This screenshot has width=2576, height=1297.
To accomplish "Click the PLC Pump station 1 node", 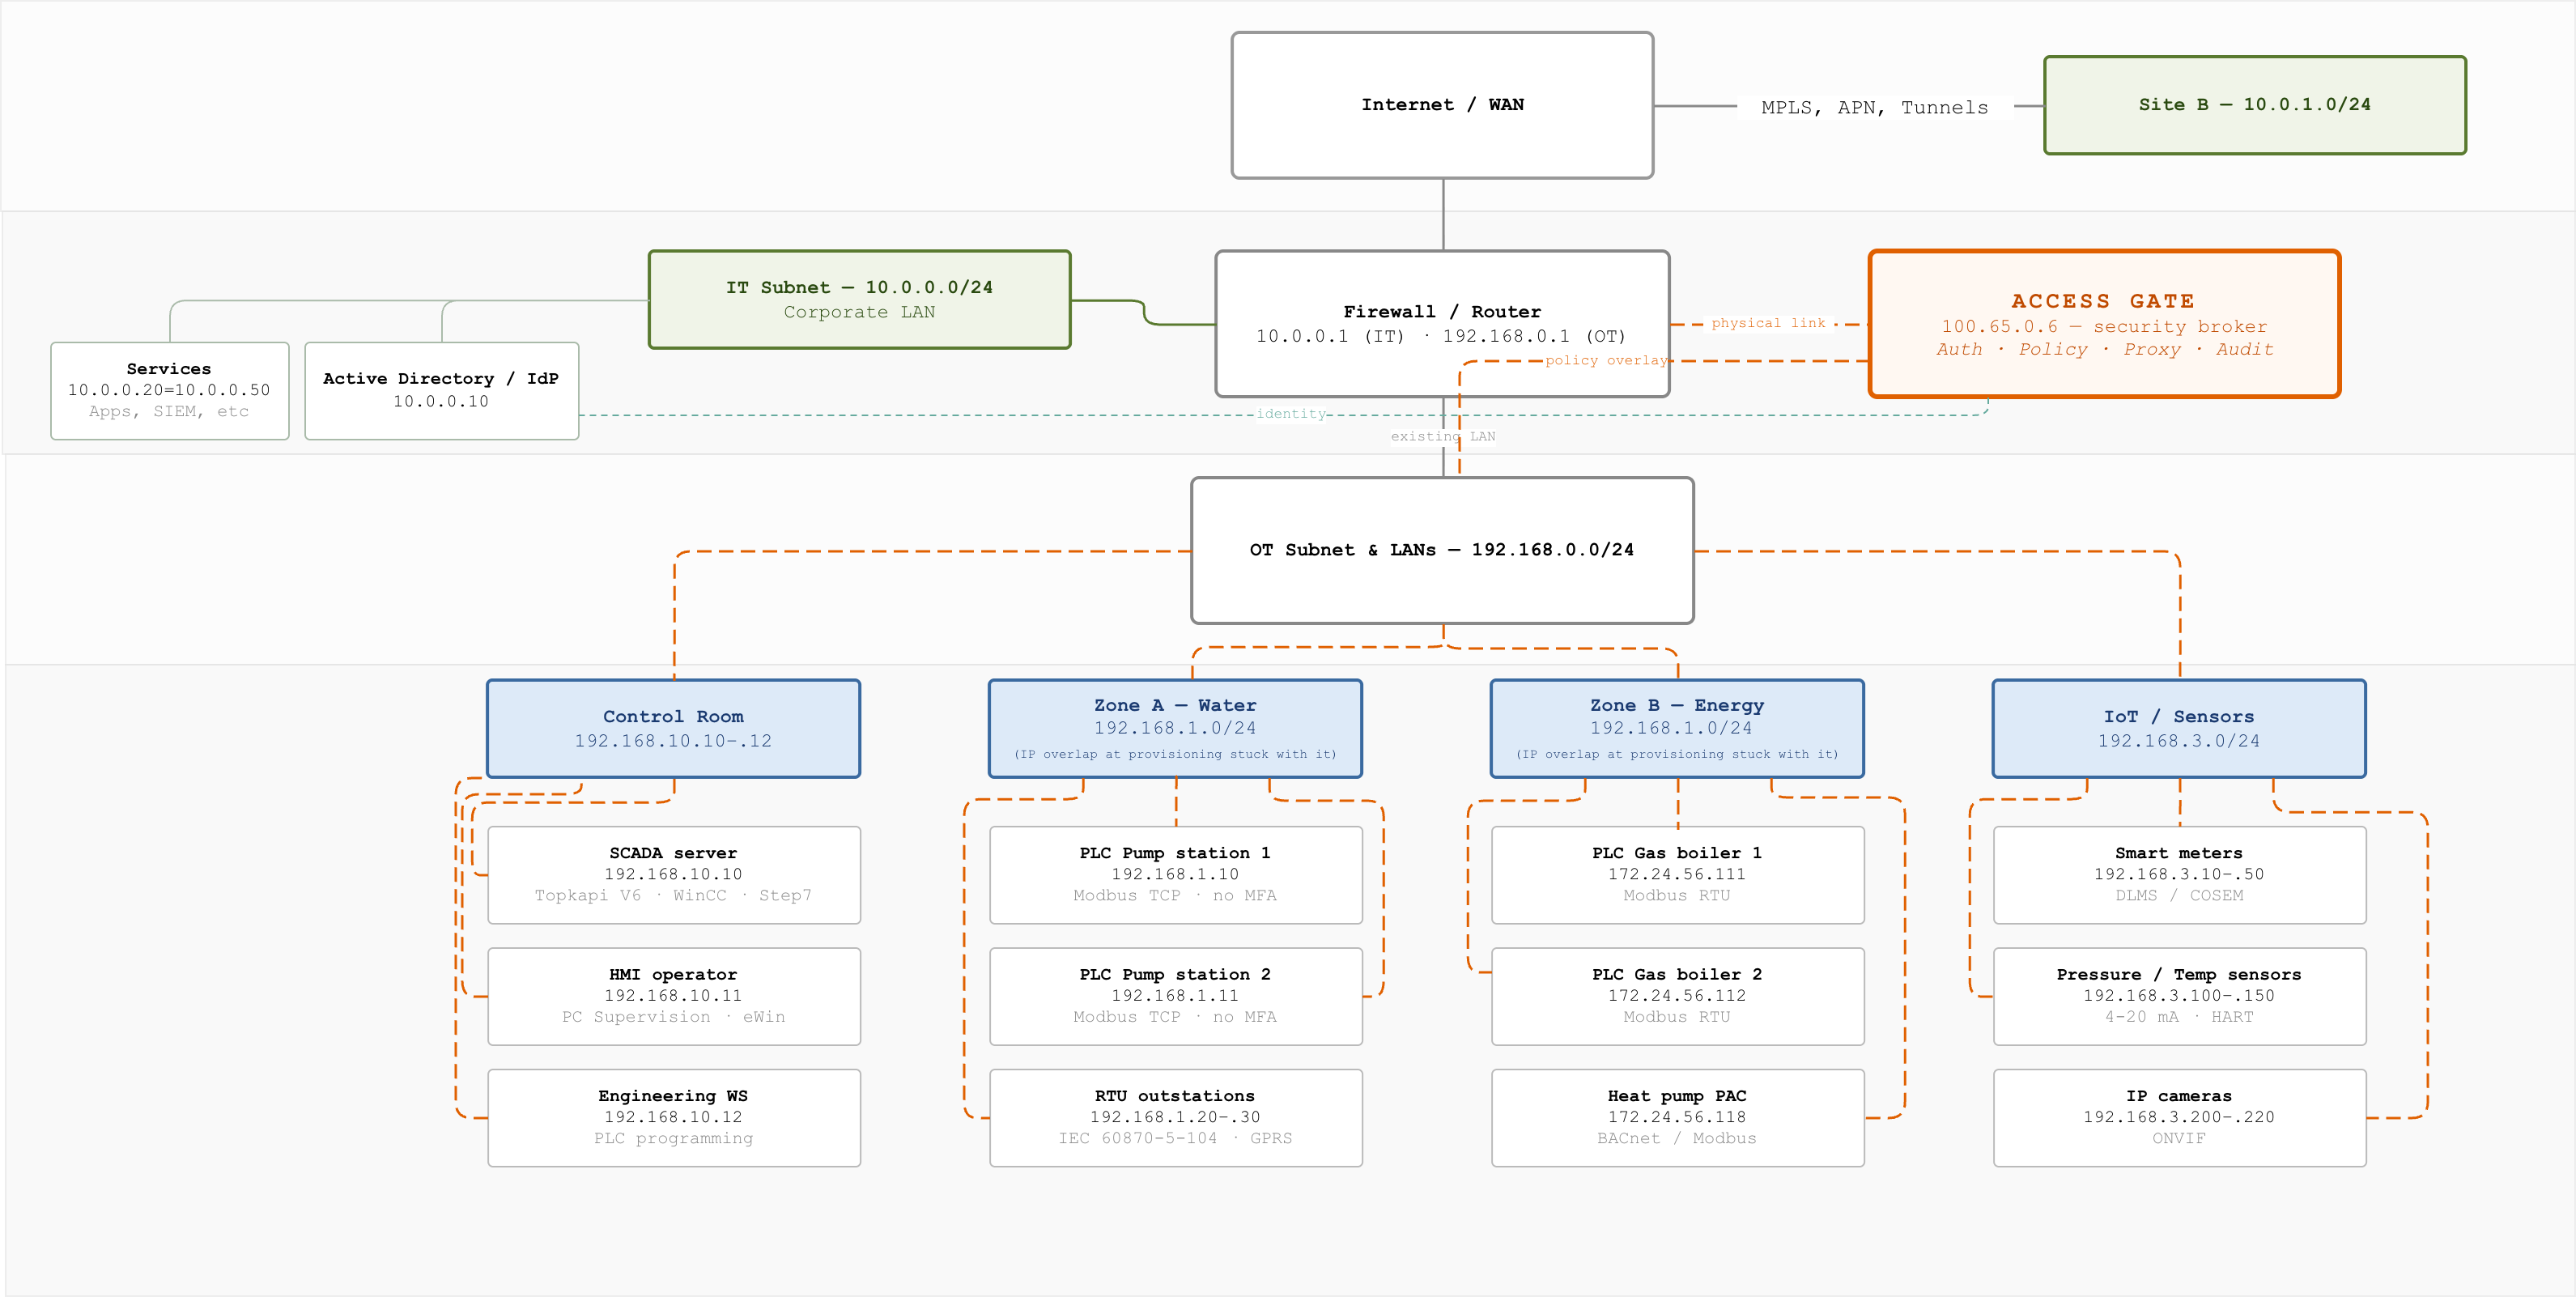I will coord(1175,874).
